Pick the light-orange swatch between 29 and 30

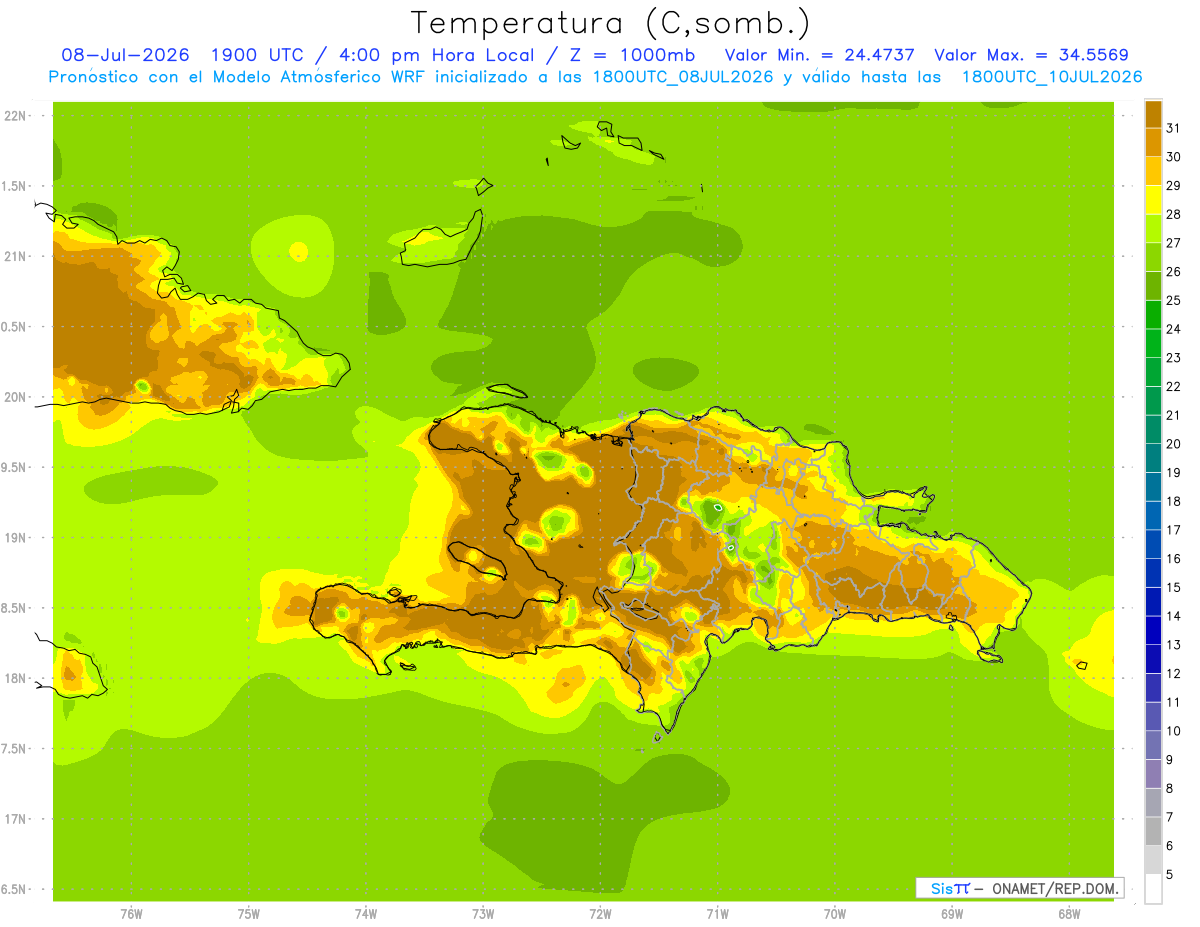(1153, 171)
